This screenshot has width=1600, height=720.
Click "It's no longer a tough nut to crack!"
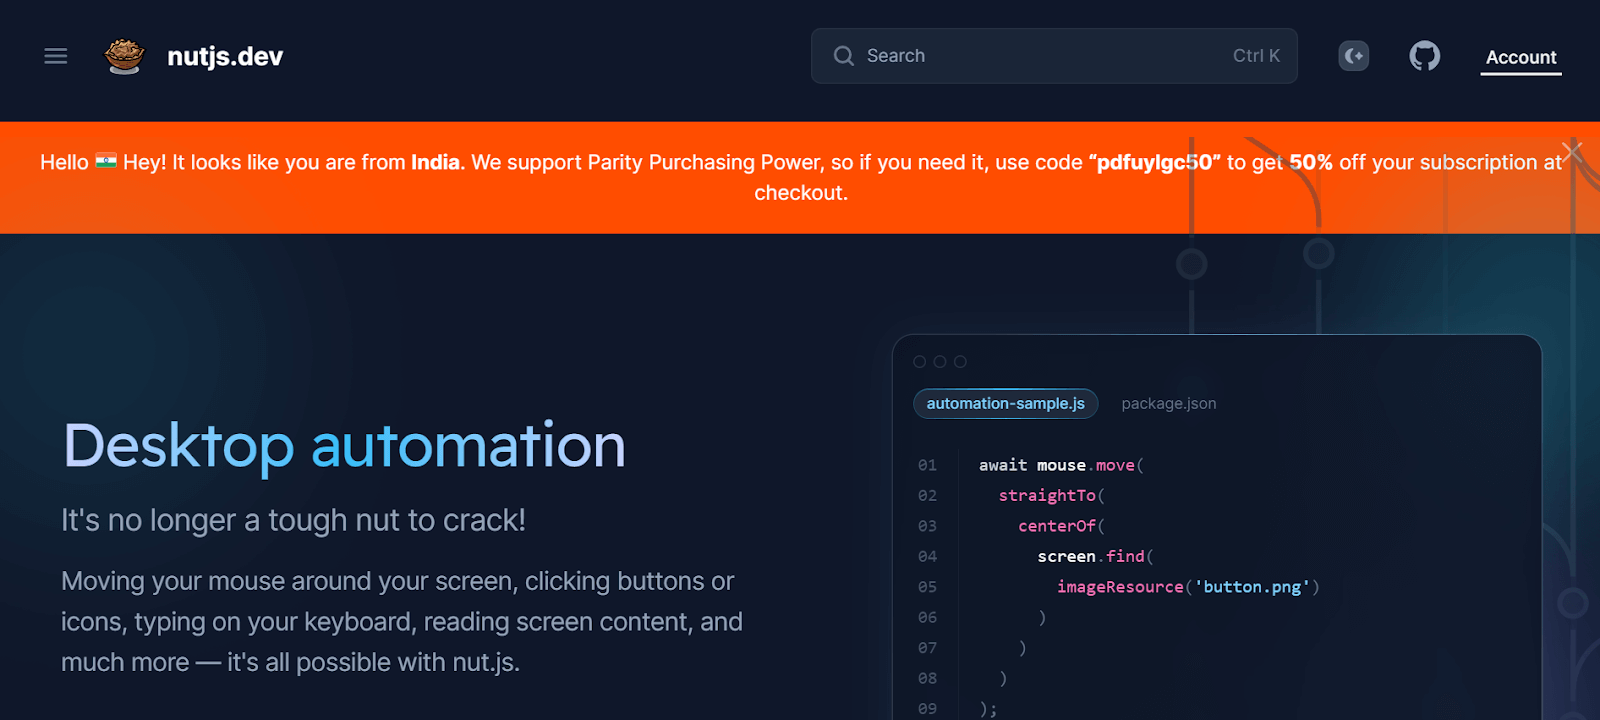coord(293,520)
